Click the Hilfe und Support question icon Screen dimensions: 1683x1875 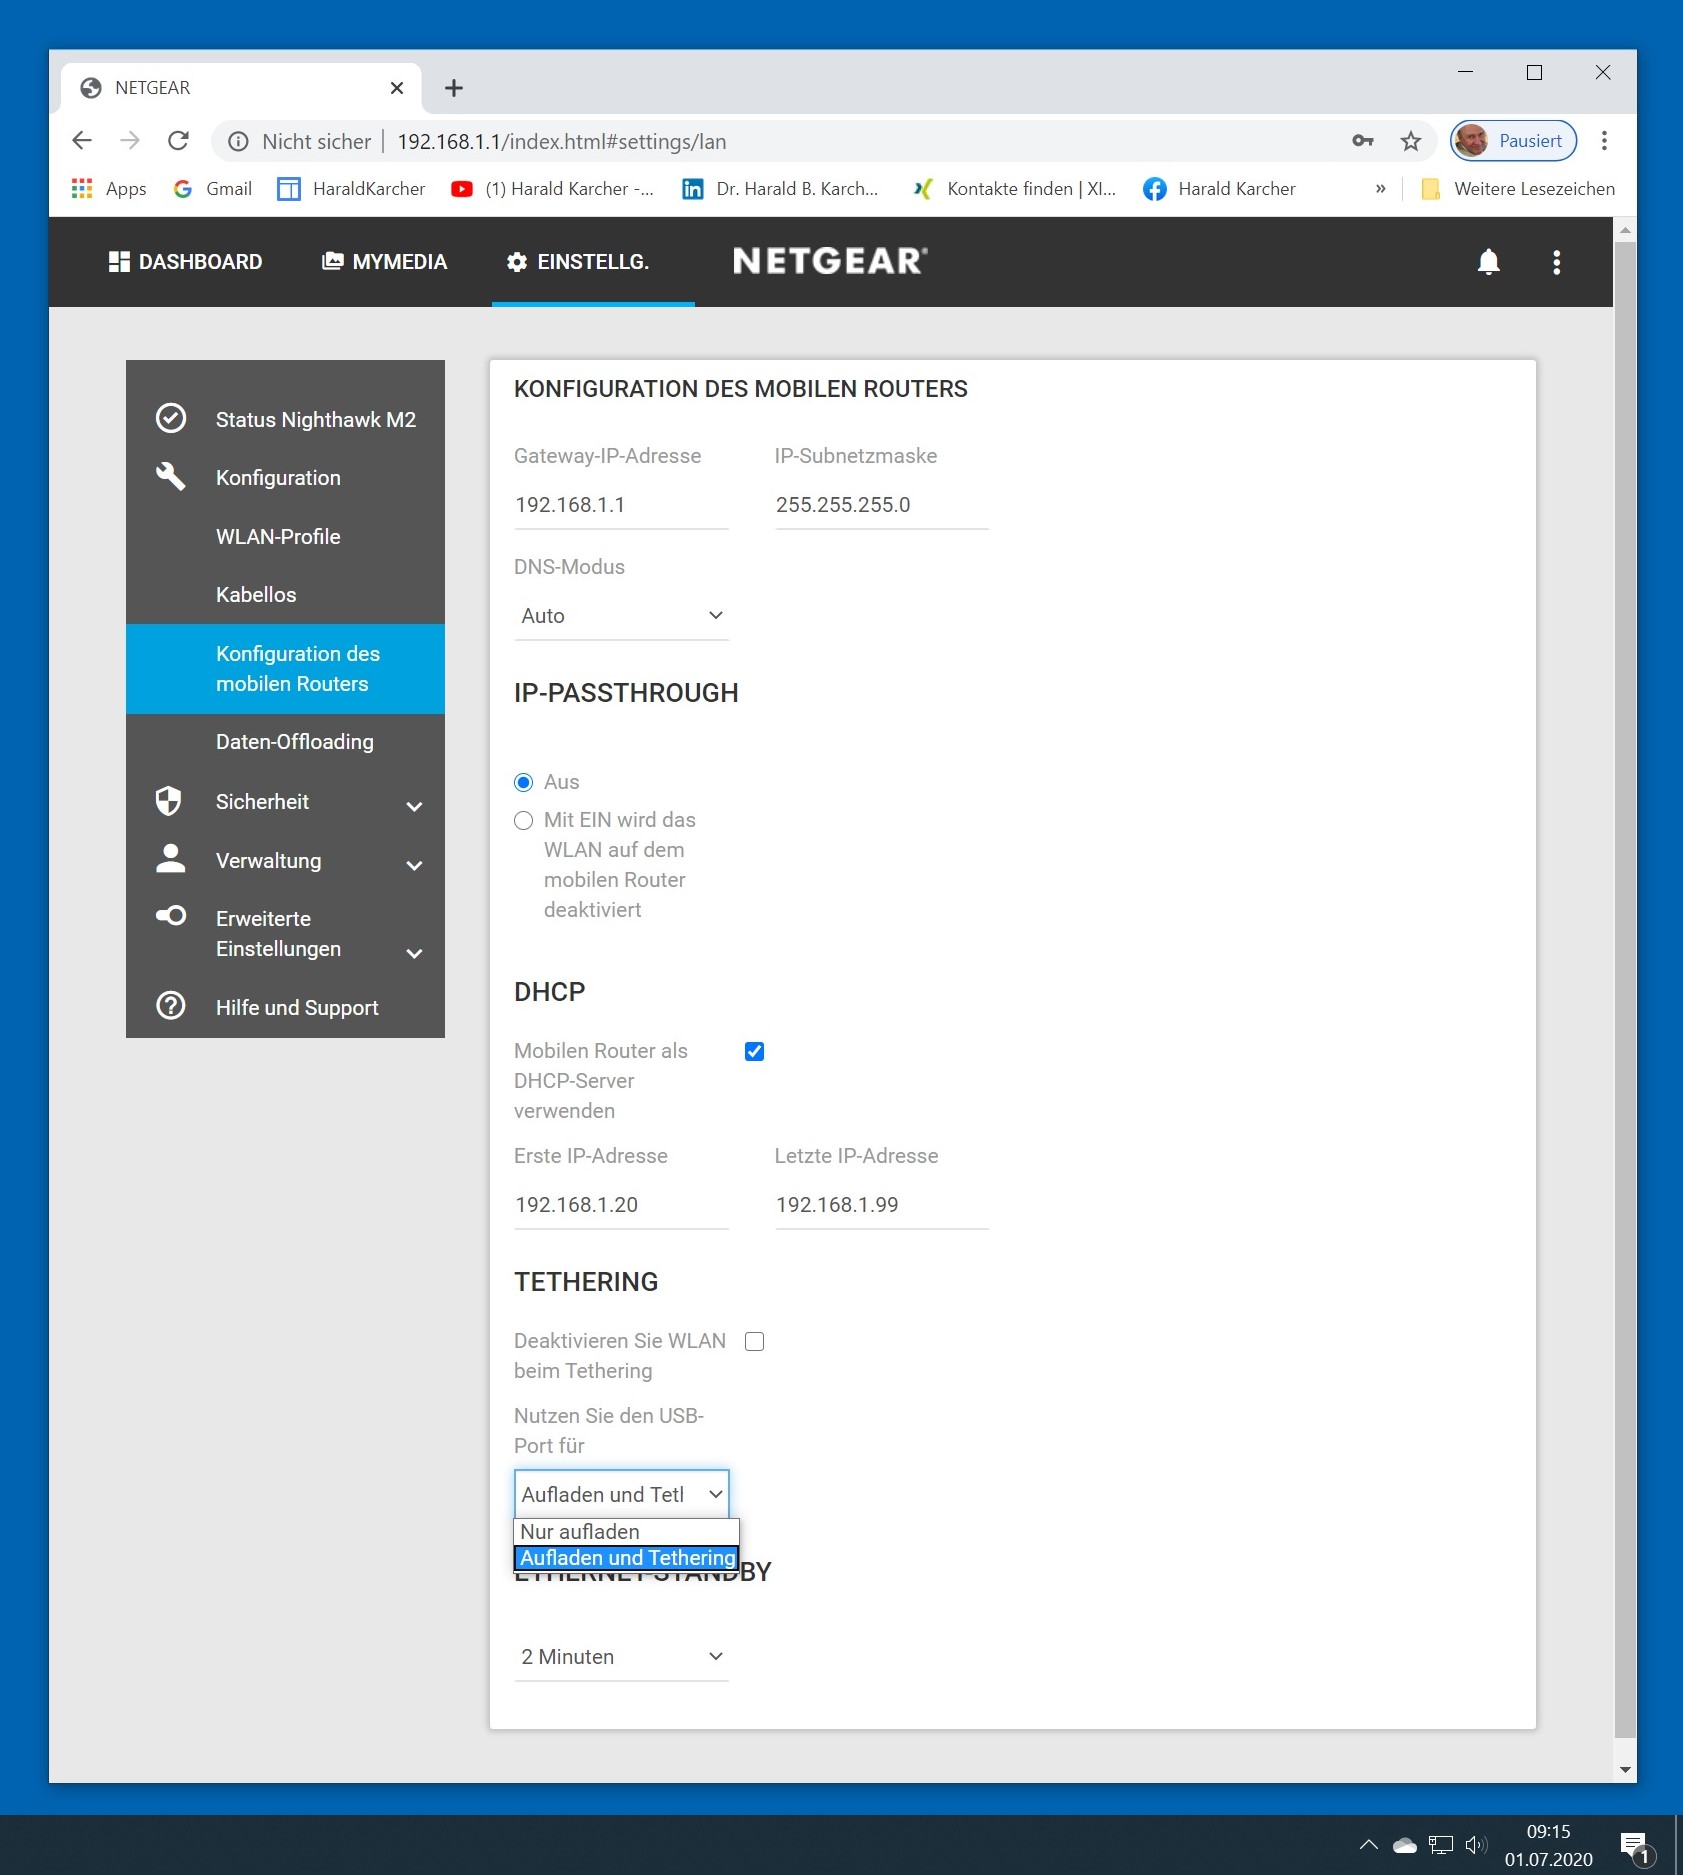(x=171, y=1005)
